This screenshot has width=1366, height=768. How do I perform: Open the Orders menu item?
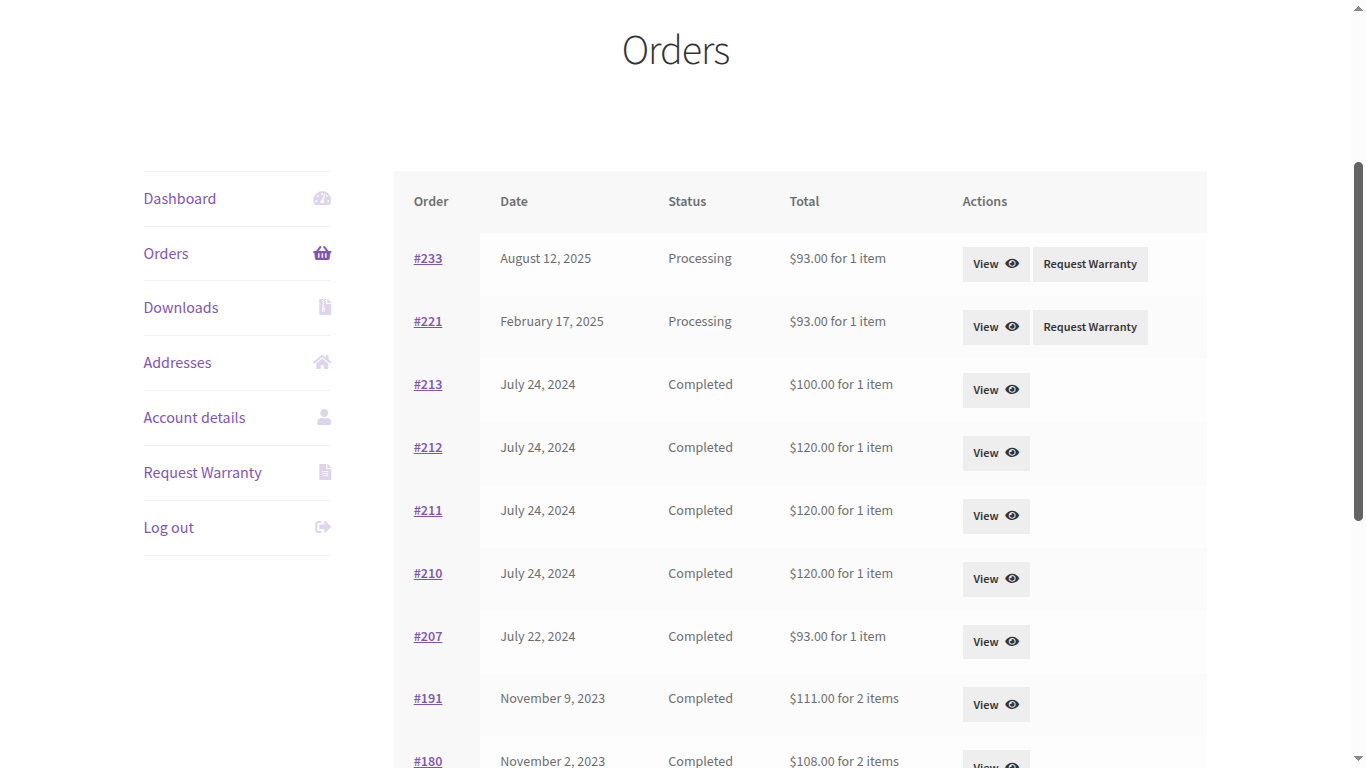click(x=166, y=253)
